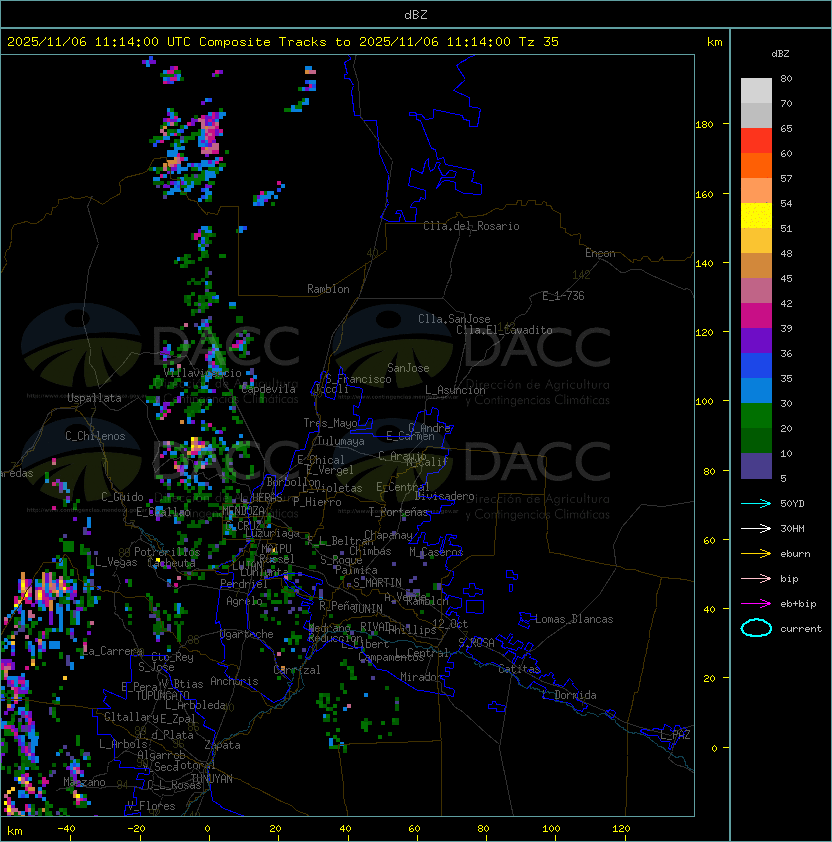Image resolution: width=832 pixels, height=842 pixels.
Task: Click the L_Dormida place label
Action: coord(569,695)
